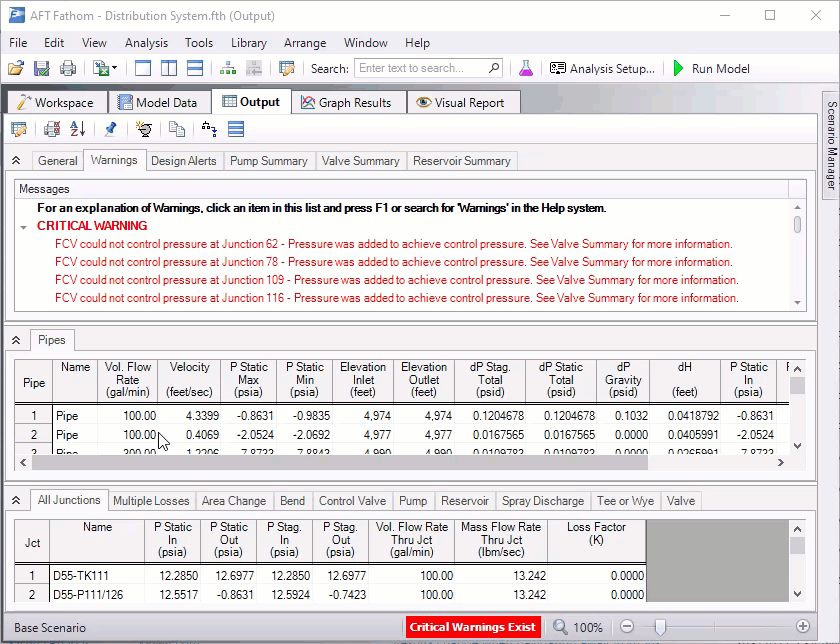The image size is (840, 644).
Task: Click the zoom in plus button
Action: pos(802,626)
